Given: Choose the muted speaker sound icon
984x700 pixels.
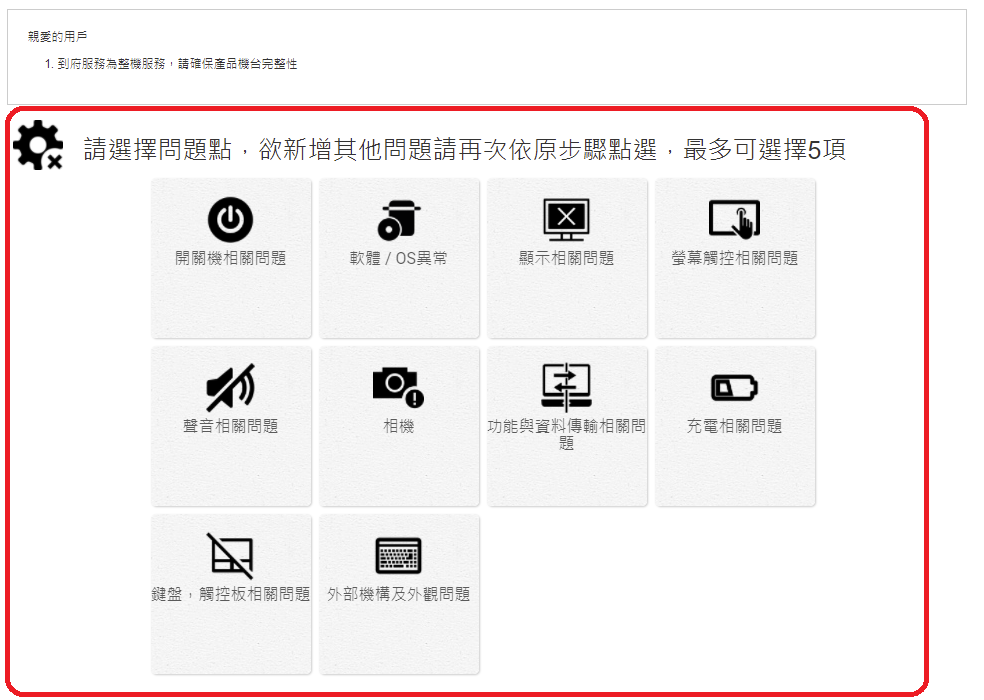Looking at the screenshot, I should pos(230,387).
